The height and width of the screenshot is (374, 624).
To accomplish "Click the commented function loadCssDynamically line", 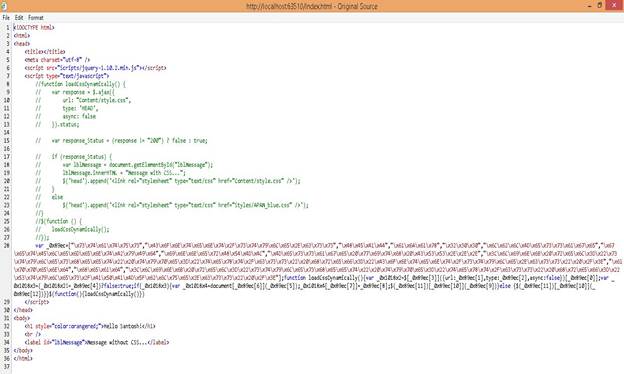I will point(81,84).
